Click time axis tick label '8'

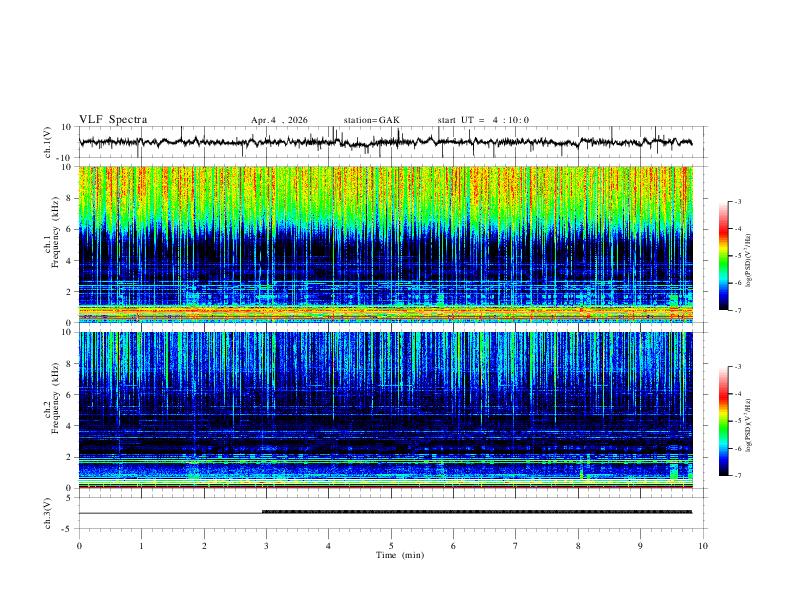click(x=578, y=546)
